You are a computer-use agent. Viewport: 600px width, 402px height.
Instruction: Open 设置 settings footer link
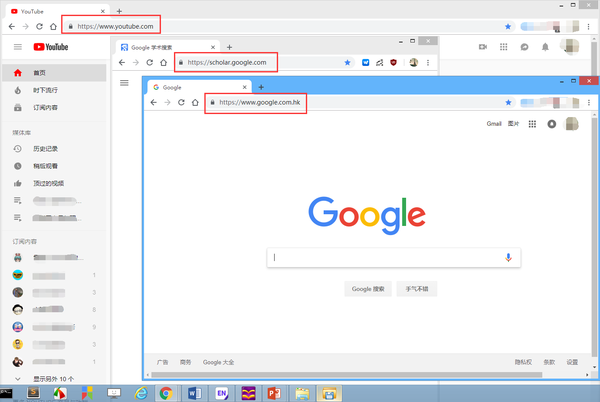572,362
